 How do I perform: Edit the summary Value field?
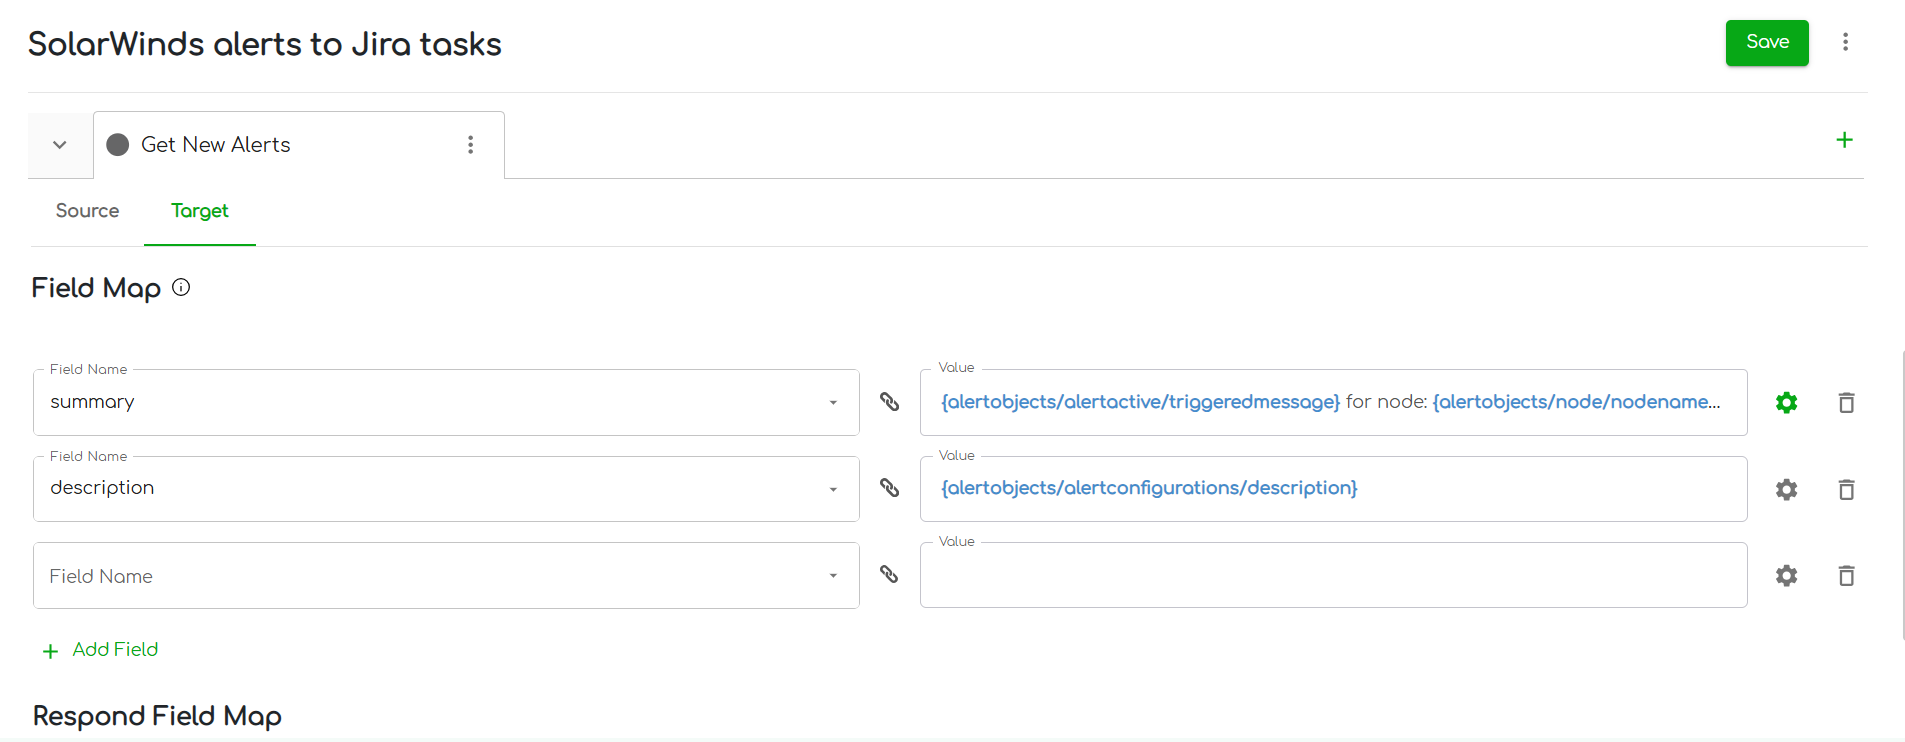point(1333,402)
